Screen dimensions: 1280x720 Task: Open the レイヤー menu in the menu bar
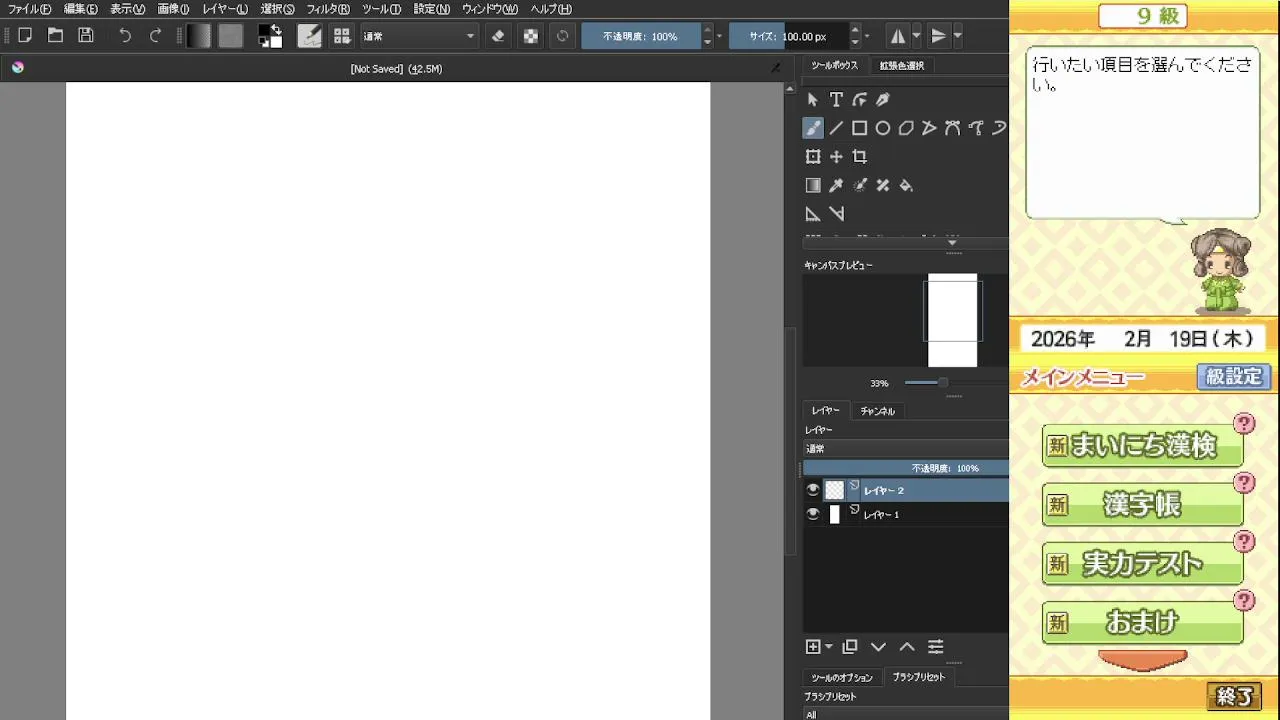225,9
